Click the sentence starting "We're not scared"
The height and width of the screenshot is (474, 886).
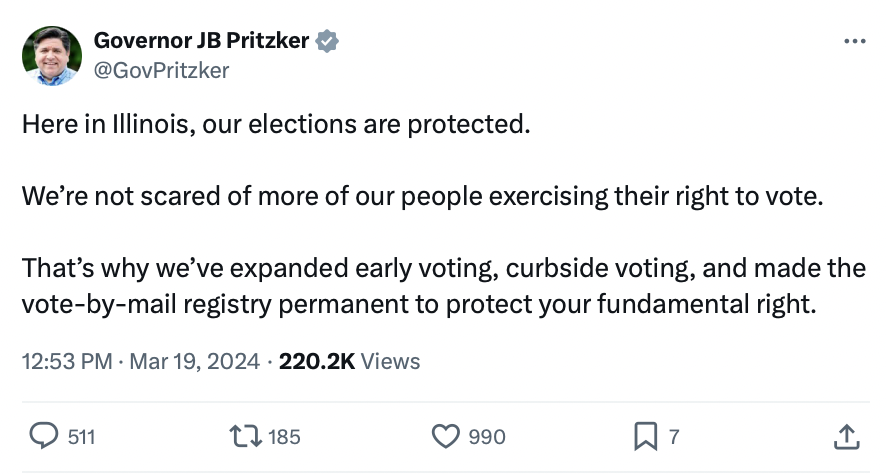pyautogui.click(x=421, y=197)
